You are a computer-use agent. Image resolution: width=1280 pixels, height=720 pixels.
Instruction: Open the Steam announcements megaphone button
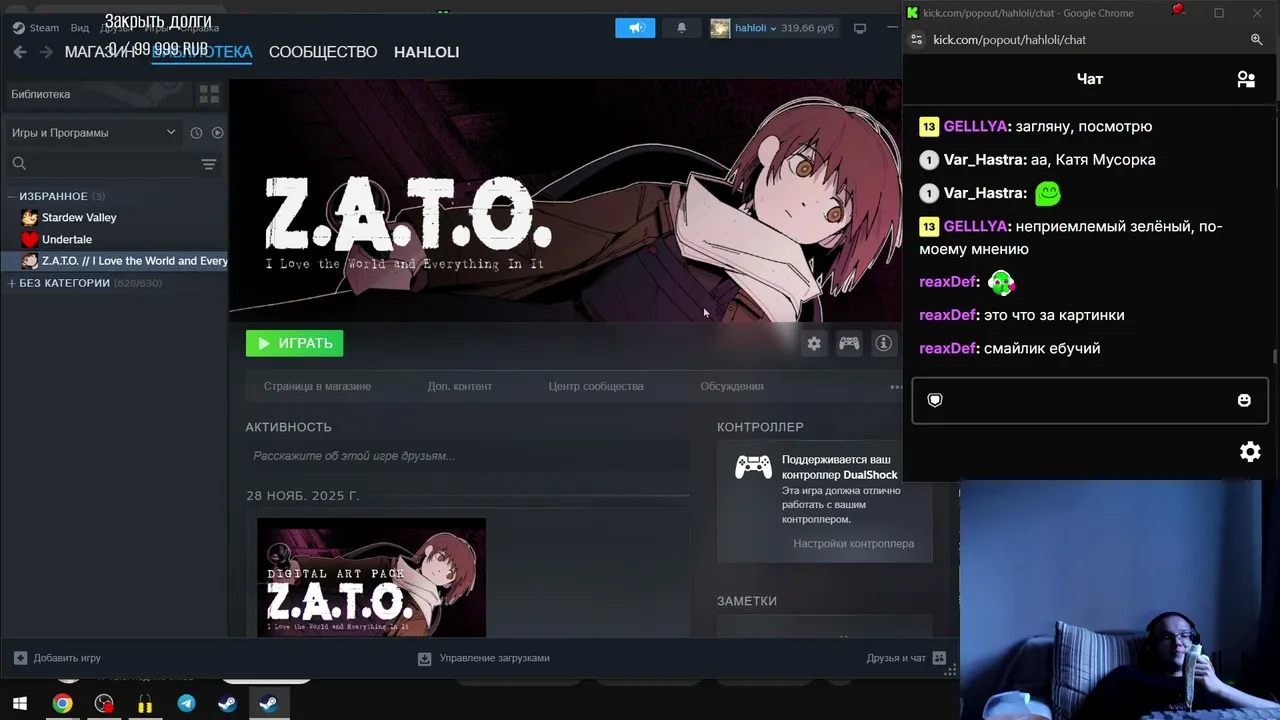click(635, 28)
